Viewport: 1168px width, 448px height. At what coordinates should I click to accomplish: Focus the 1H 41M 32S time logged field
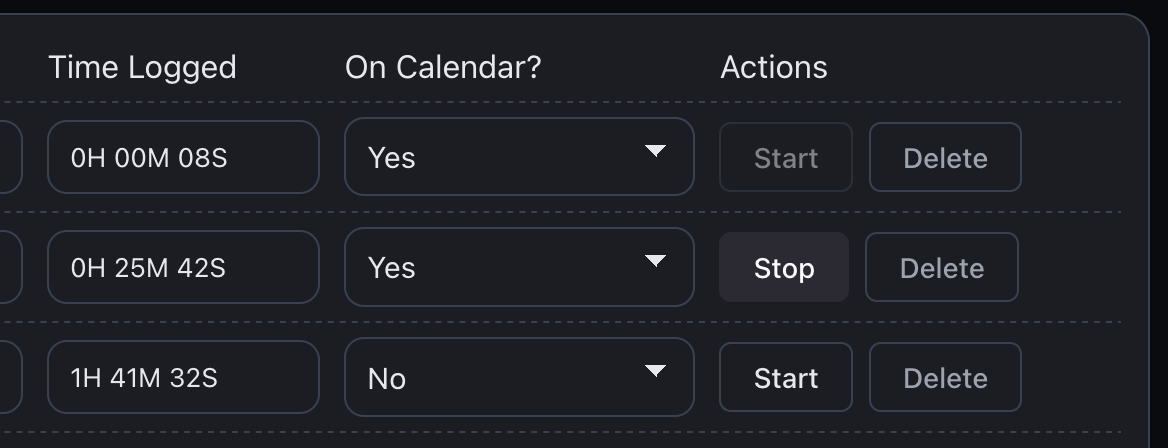point(183,377)
